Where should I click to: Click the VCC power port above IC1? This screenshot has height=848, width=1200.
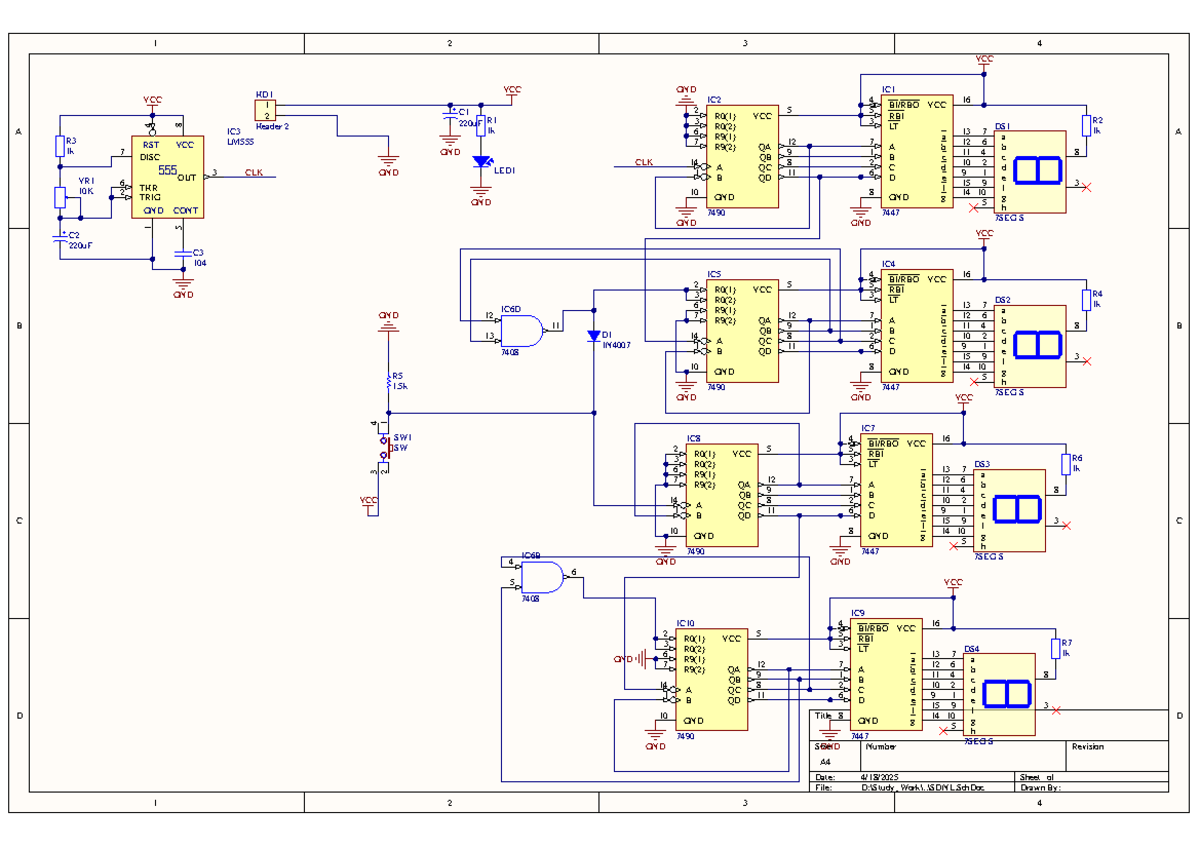pyautogui.click(x=985, y=62)
